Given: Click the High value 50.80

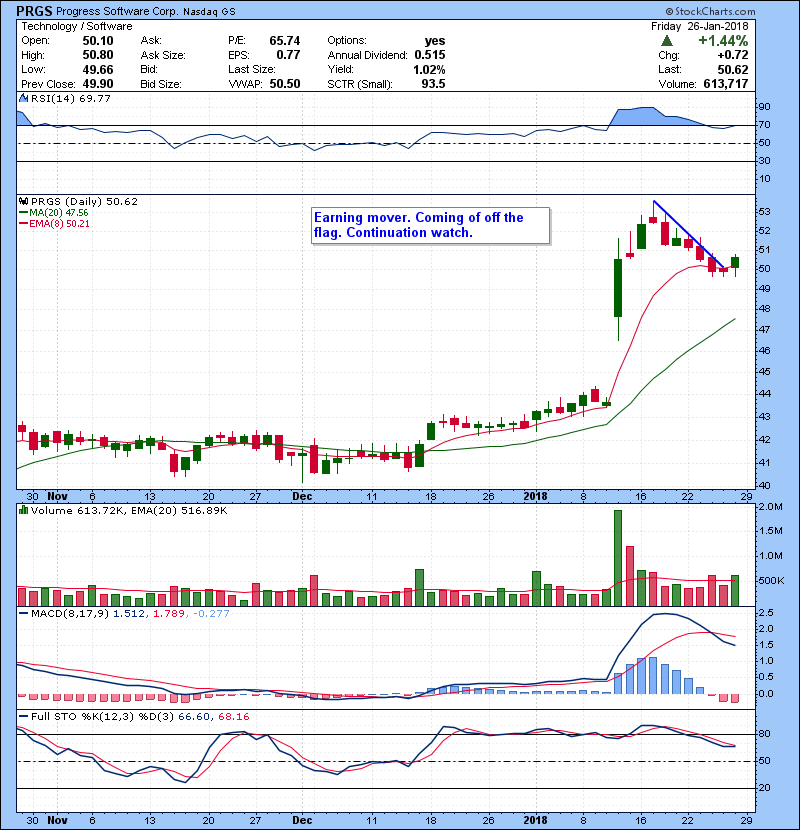Looking at the screenshot, I should 98,55.
